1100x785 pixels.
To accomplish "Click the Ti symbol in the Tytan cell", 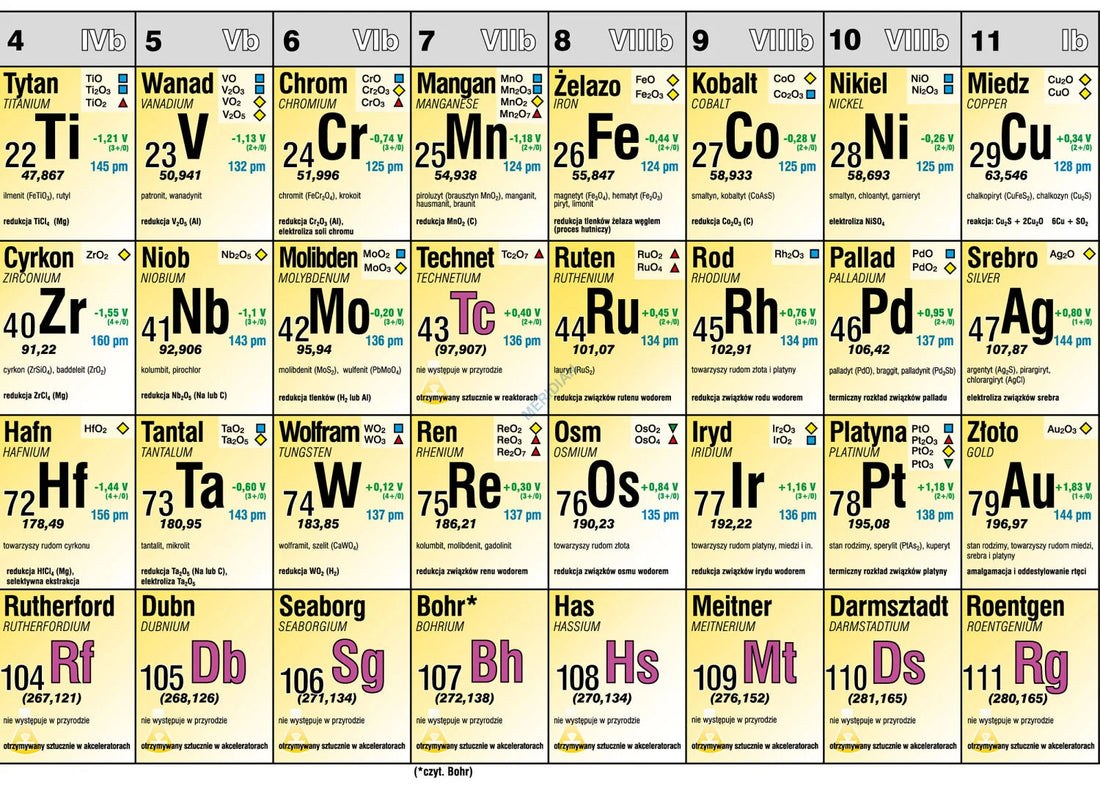I will 58,137.
